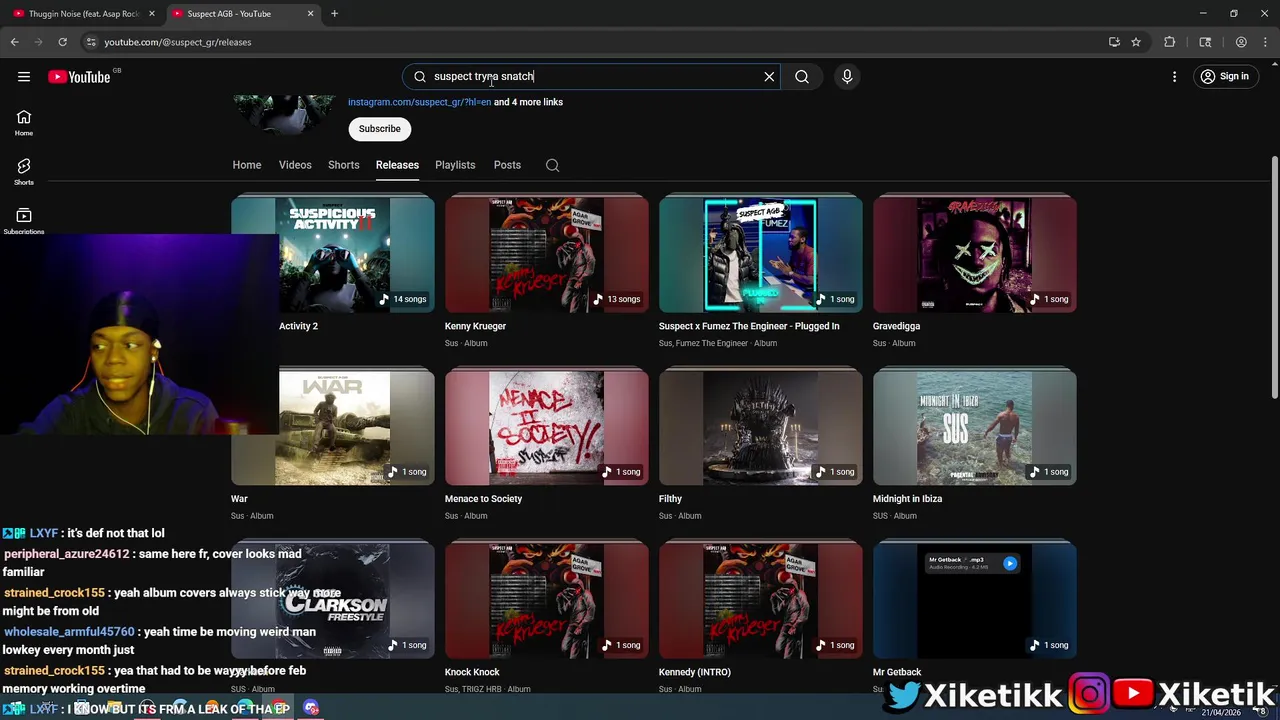Click play icon on Mr Getback thumbnail
Image resolution: width=1280 pixels, height=720 pixels.
(x=1009, y=563)
